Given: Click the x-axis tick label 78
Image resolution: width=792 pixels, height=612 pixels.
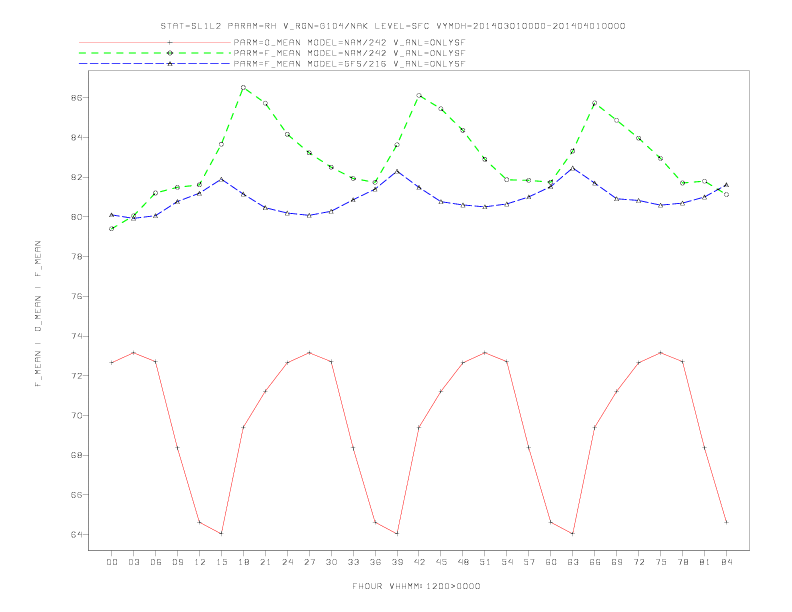Looking at the screenshot, I should pyautogui.click(x=682, y=562).
